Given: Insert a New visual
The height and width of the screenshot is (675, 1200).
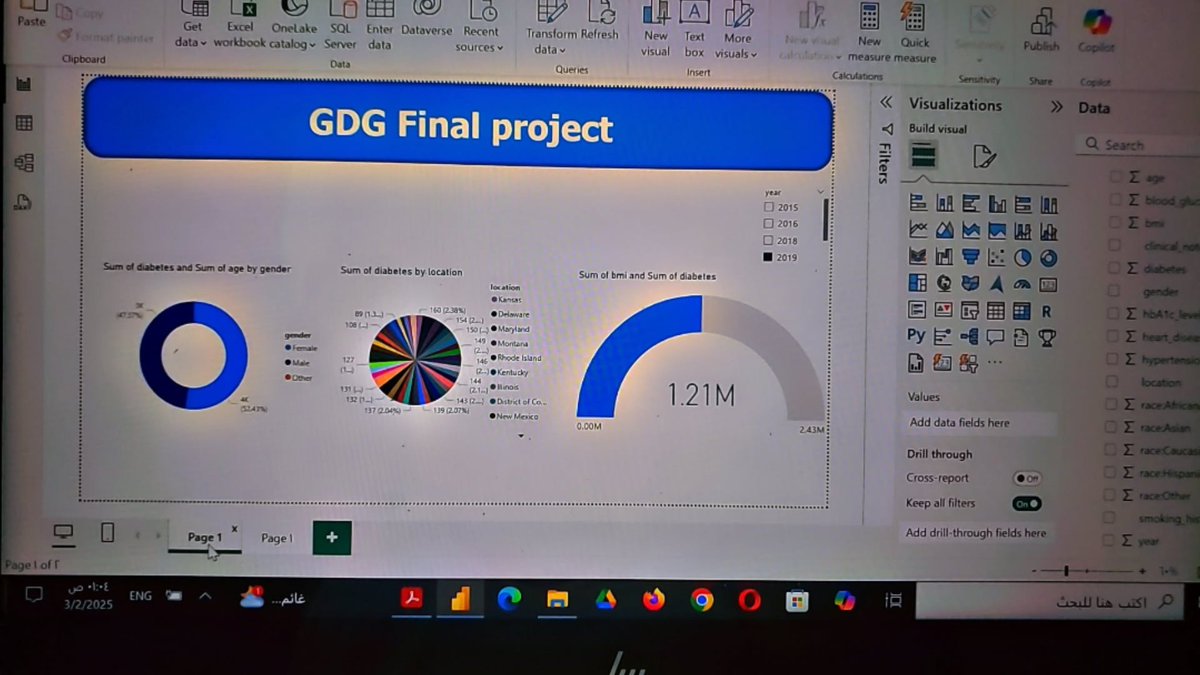Looking at the screenshot, I should 656,29.
